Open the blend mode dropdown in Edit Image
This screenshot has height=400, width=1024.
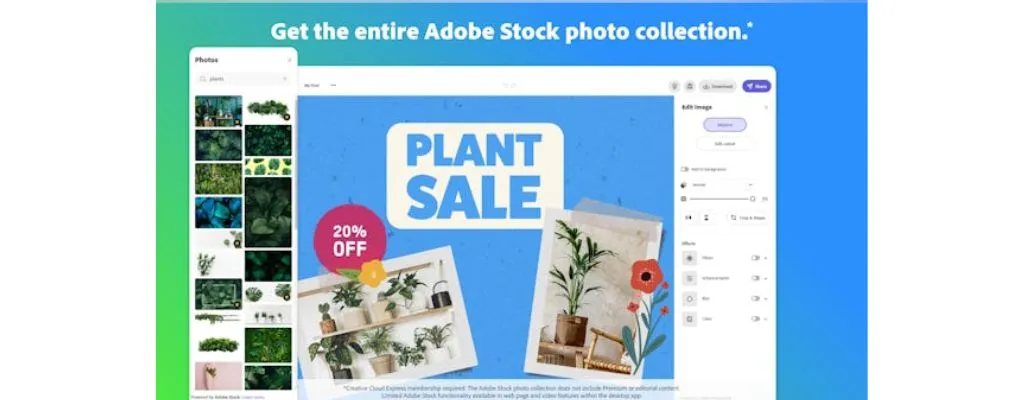[x=722, y=185]
